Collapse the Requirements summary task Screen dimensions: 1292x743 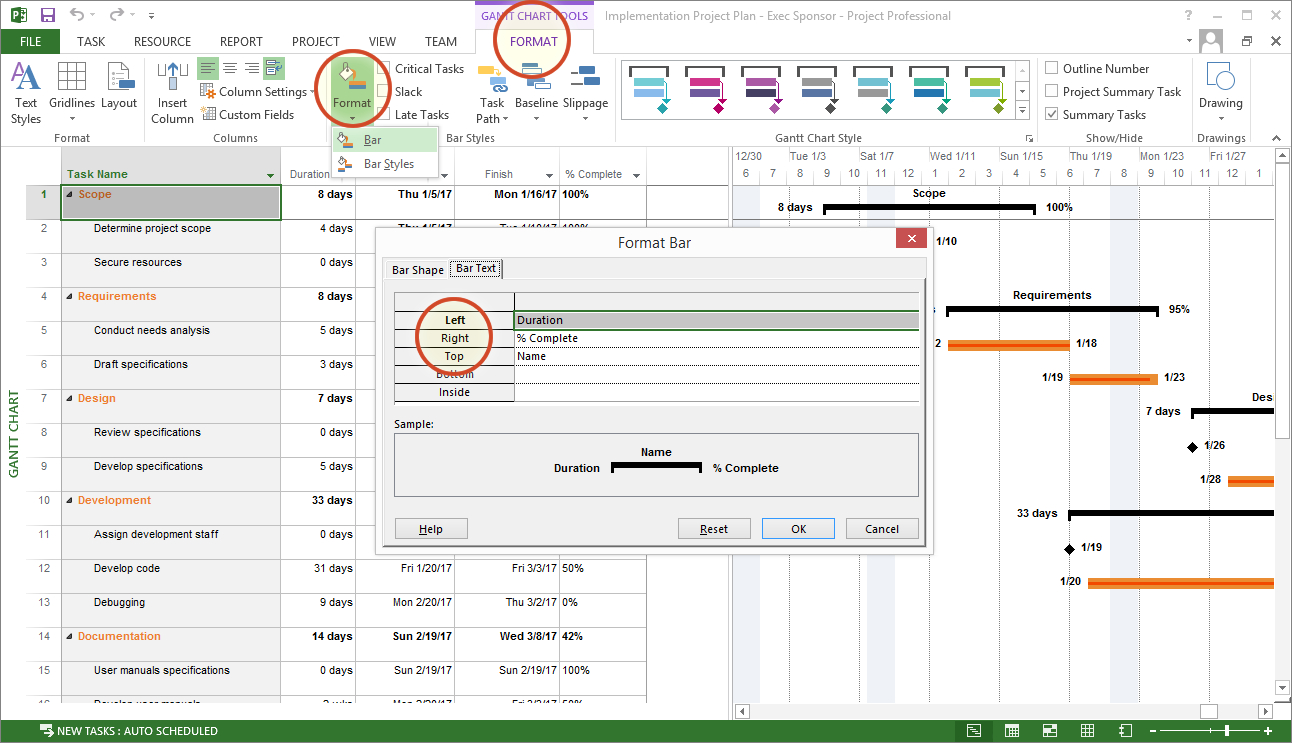[70, 297]
